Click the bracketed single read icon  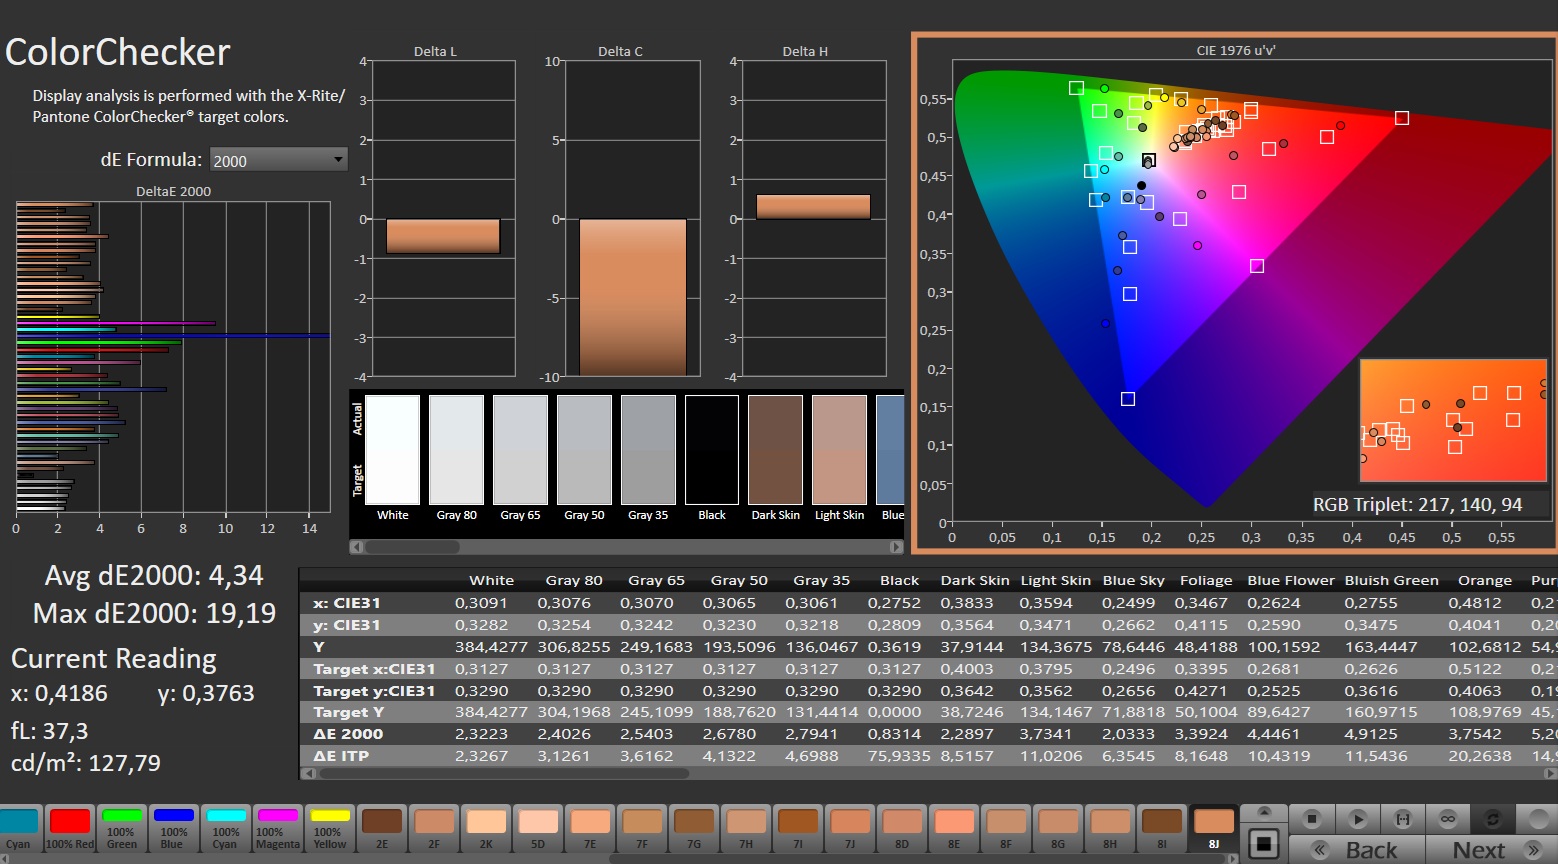point(1403,819)
